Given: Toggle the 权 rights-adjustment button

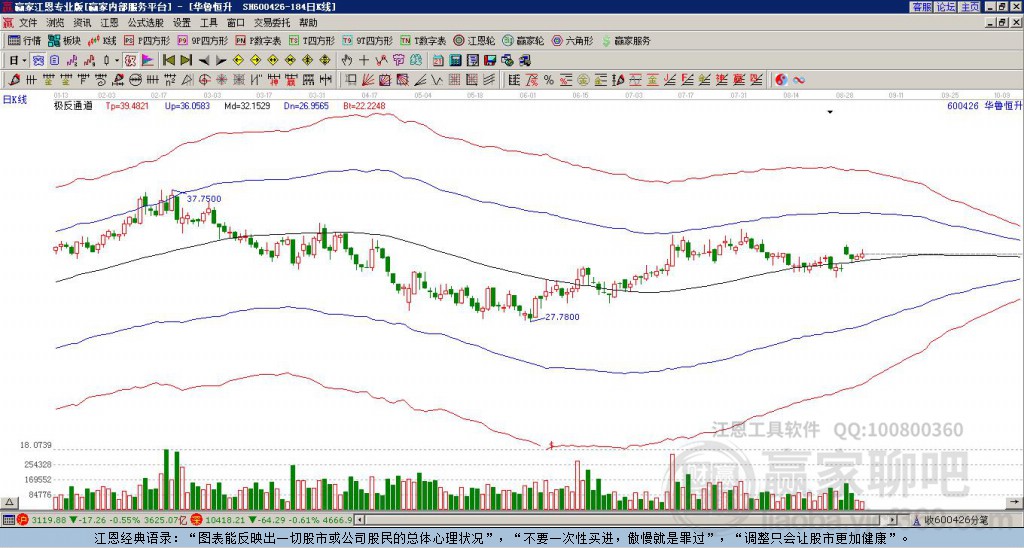Looking at the screenshot, I should tap(130, 61).
